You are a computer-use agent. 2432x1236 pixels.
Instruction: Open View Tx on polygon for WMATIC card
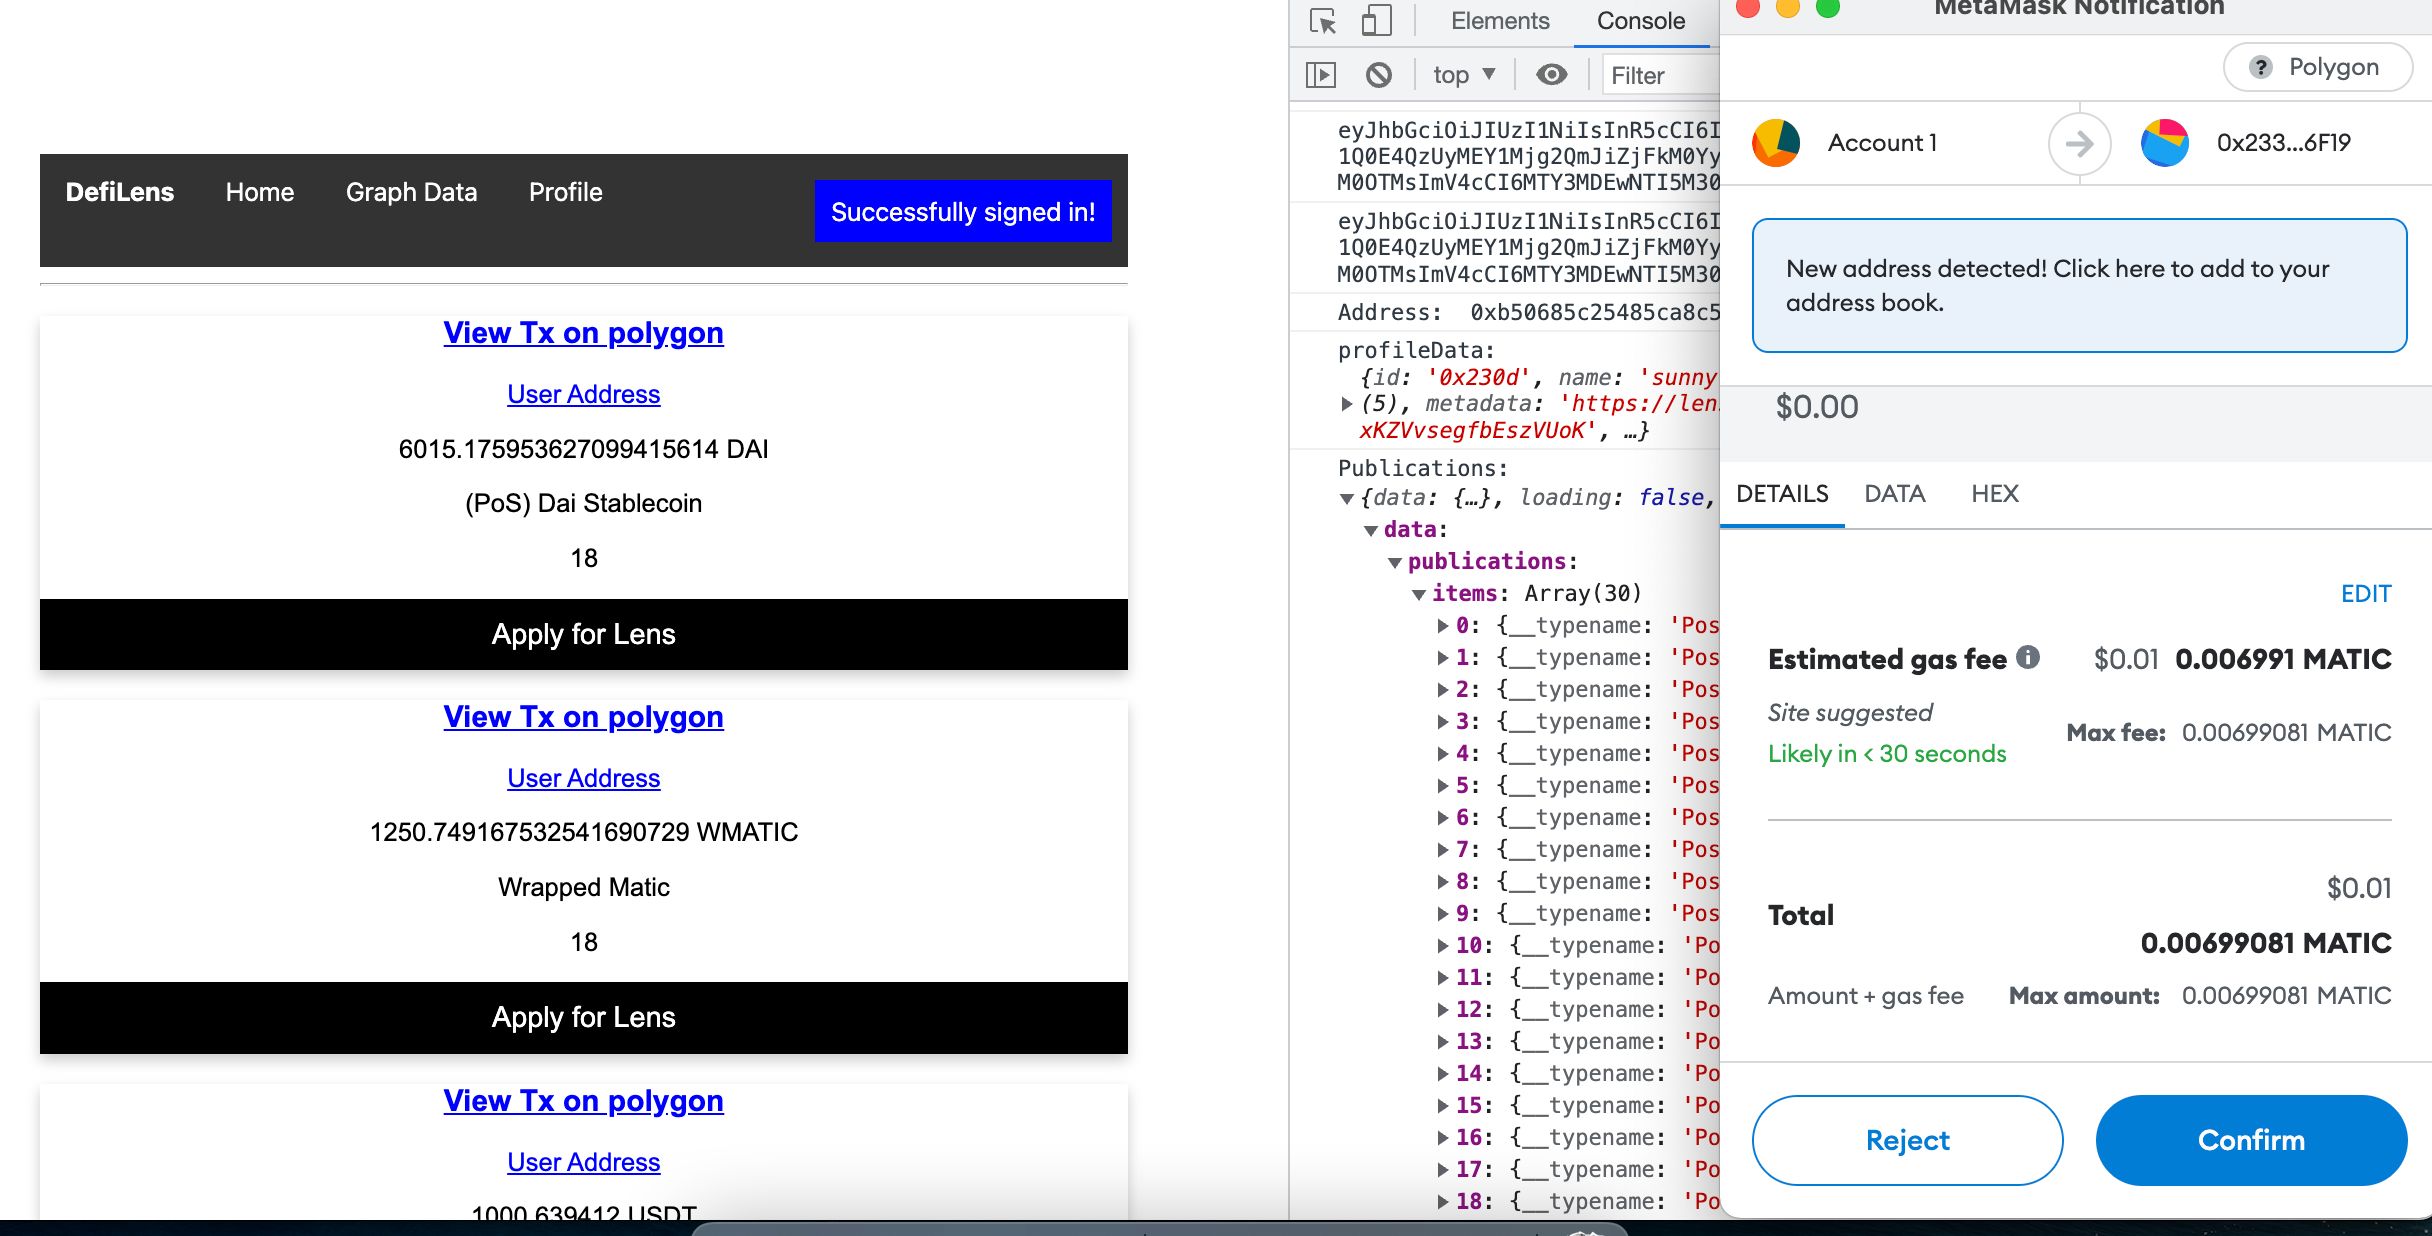click(584, 717)
